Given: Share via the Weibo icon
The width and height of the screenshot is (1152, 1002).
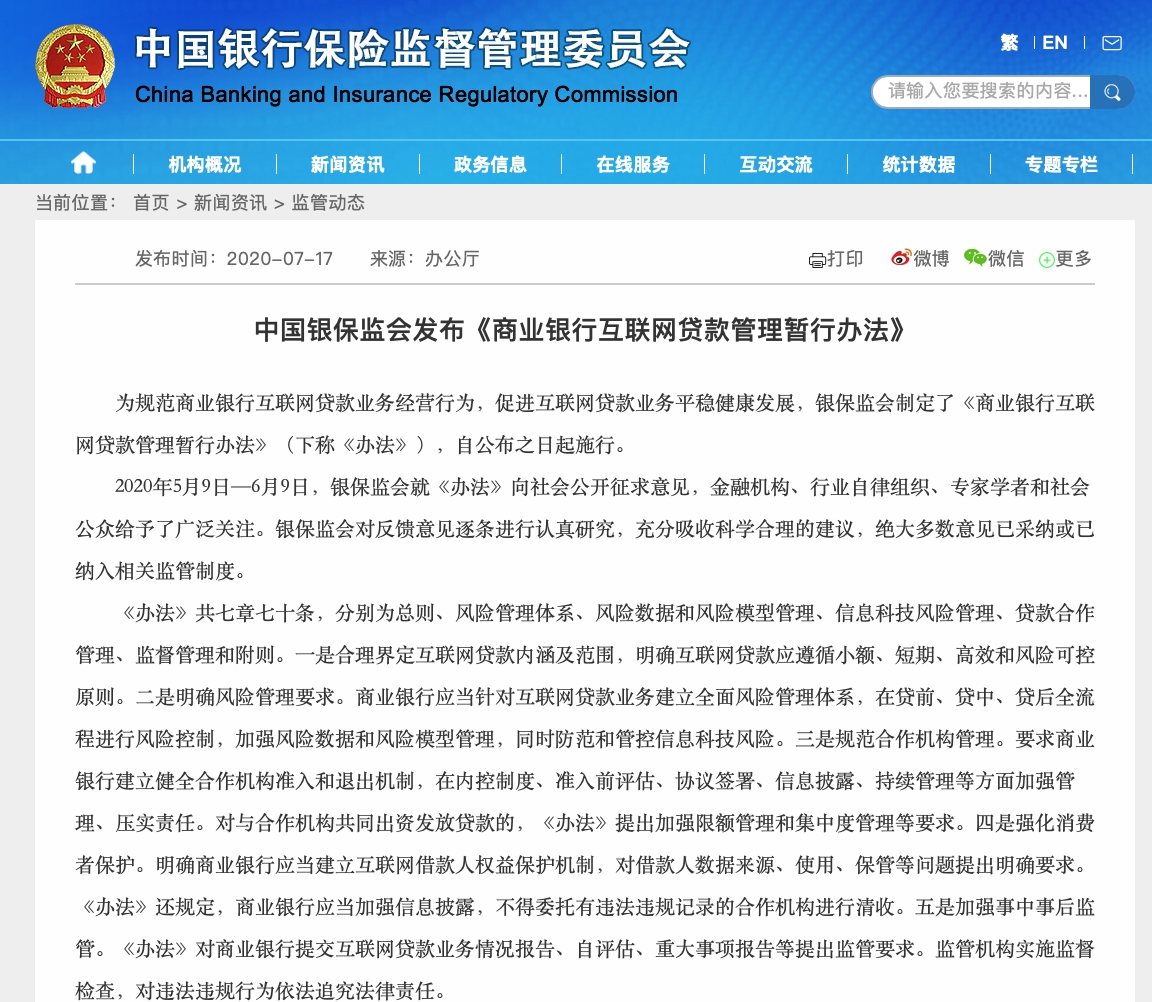Looking at the screenshot, I should [x=901, y=258].
